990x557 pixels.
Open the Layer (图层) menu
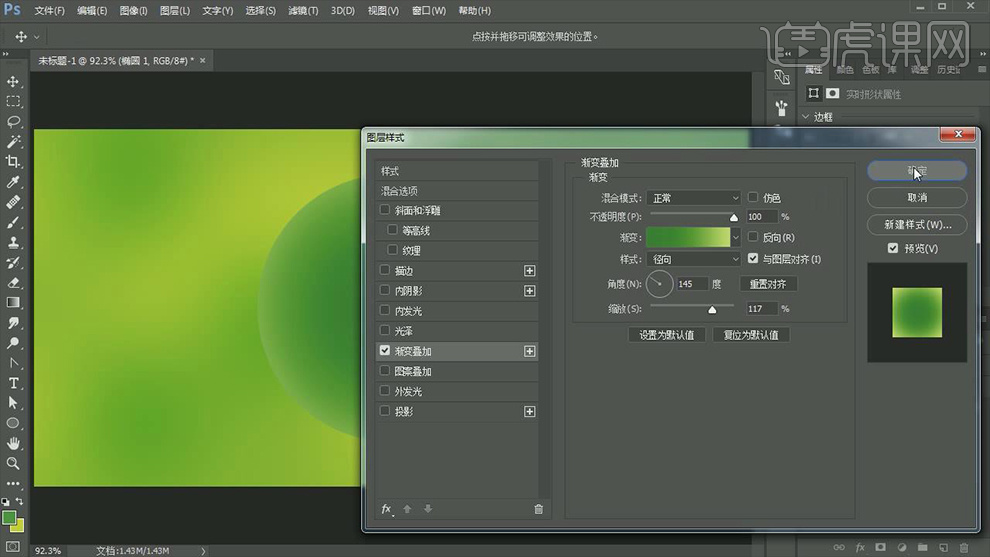click(x=175, y=10)
